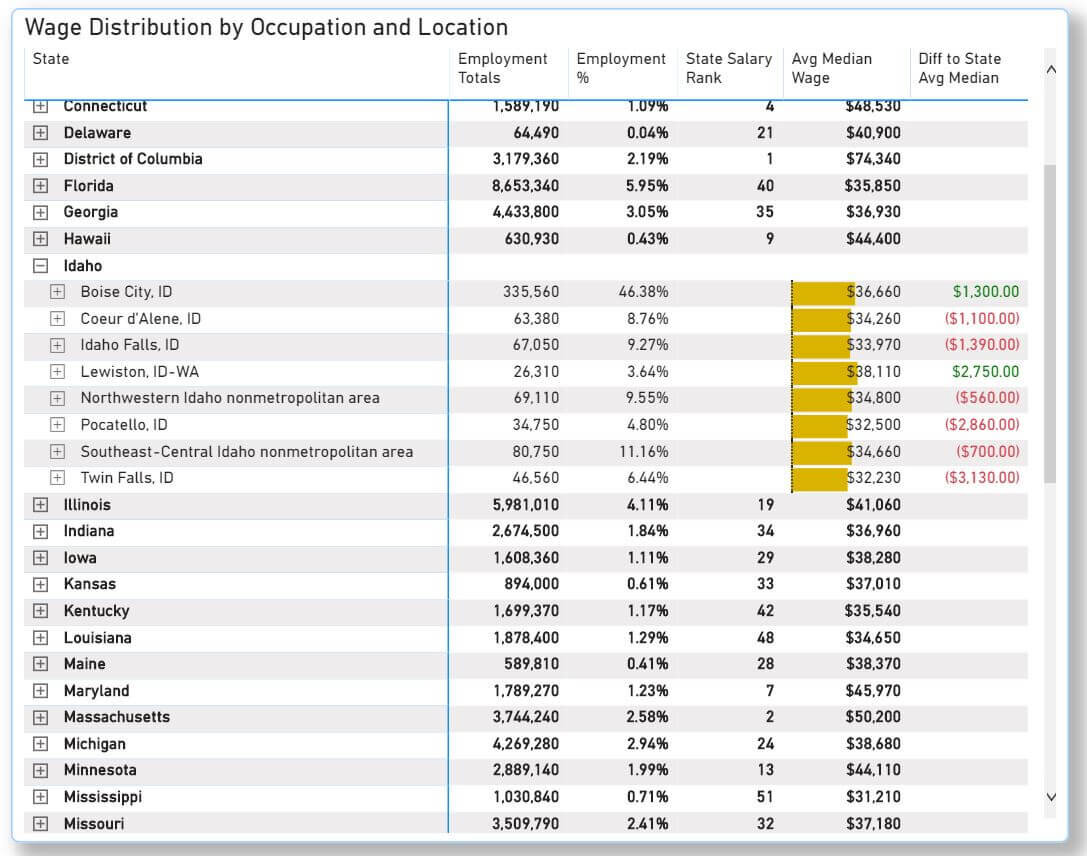Collapse the Idaho row

[41, 265]
